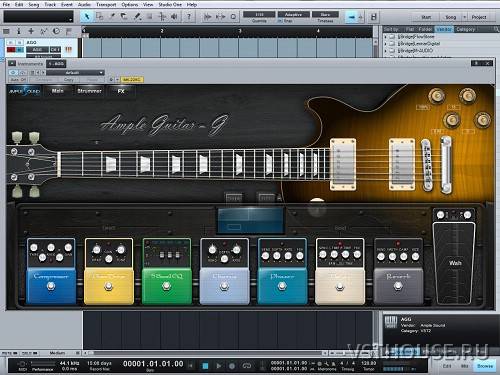Click the 44.1 kHz sample rate
The image size is (500, 375).
click(x=69, y=363)
